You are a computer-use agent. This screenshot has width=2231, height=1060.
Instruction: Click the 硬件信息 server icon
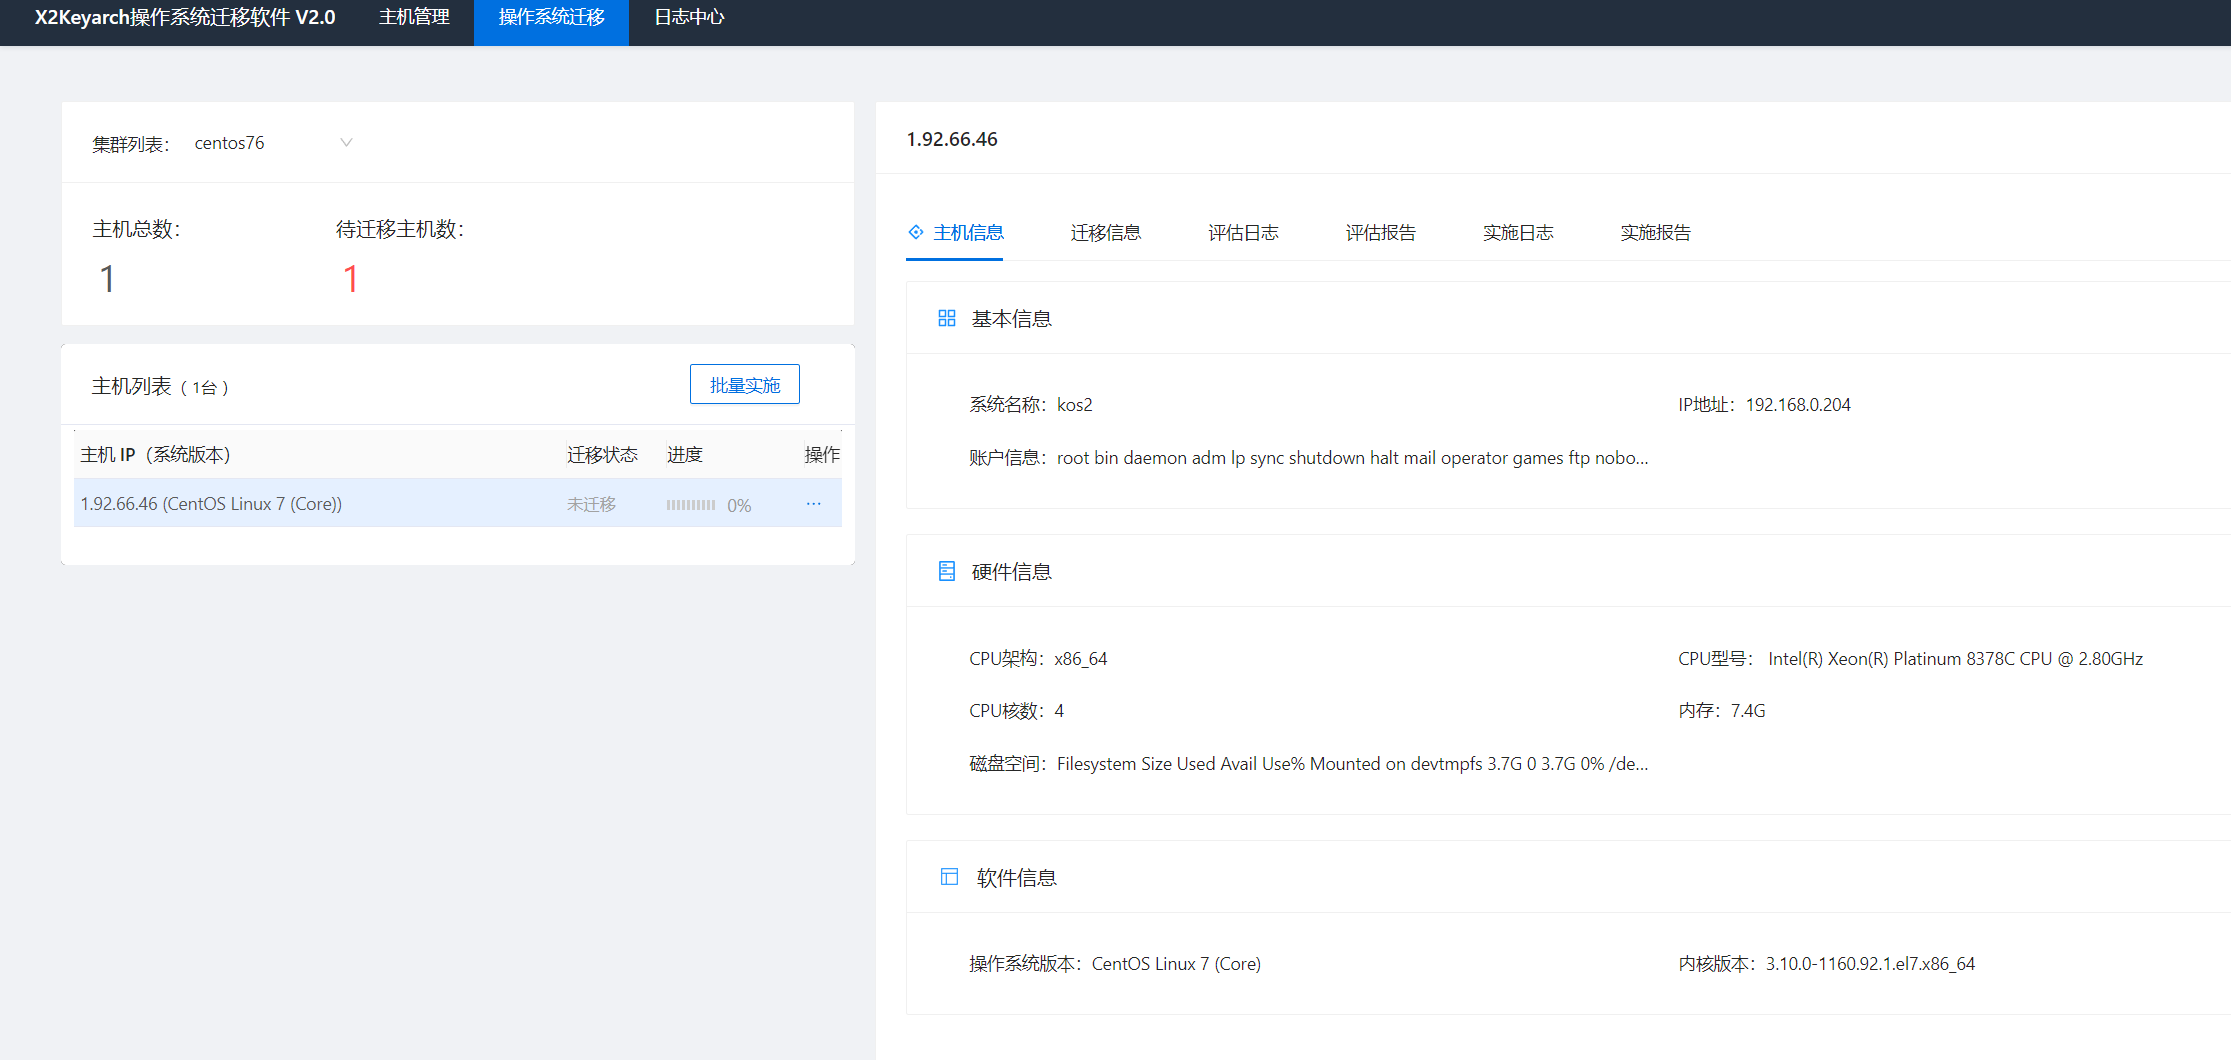(x=946, y=571)
